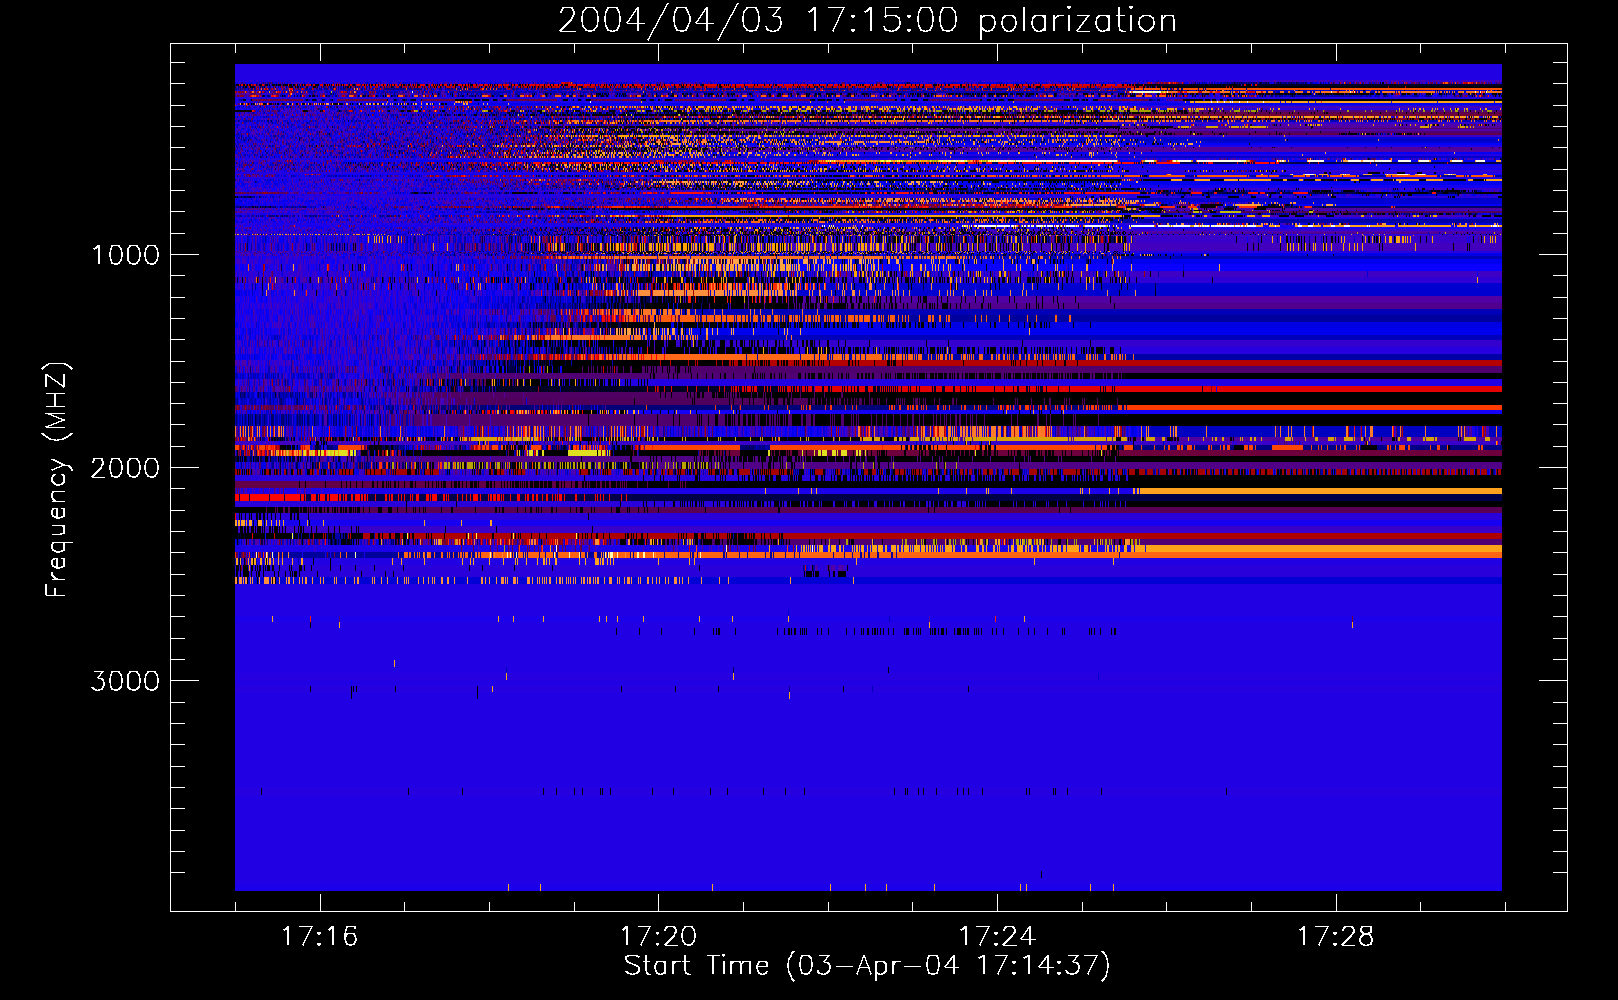Image resolution: width=1618 pixels, height=1000 pixels.
Task: Click the 17:20 time tick label
Action: click(x=658, y=937)
